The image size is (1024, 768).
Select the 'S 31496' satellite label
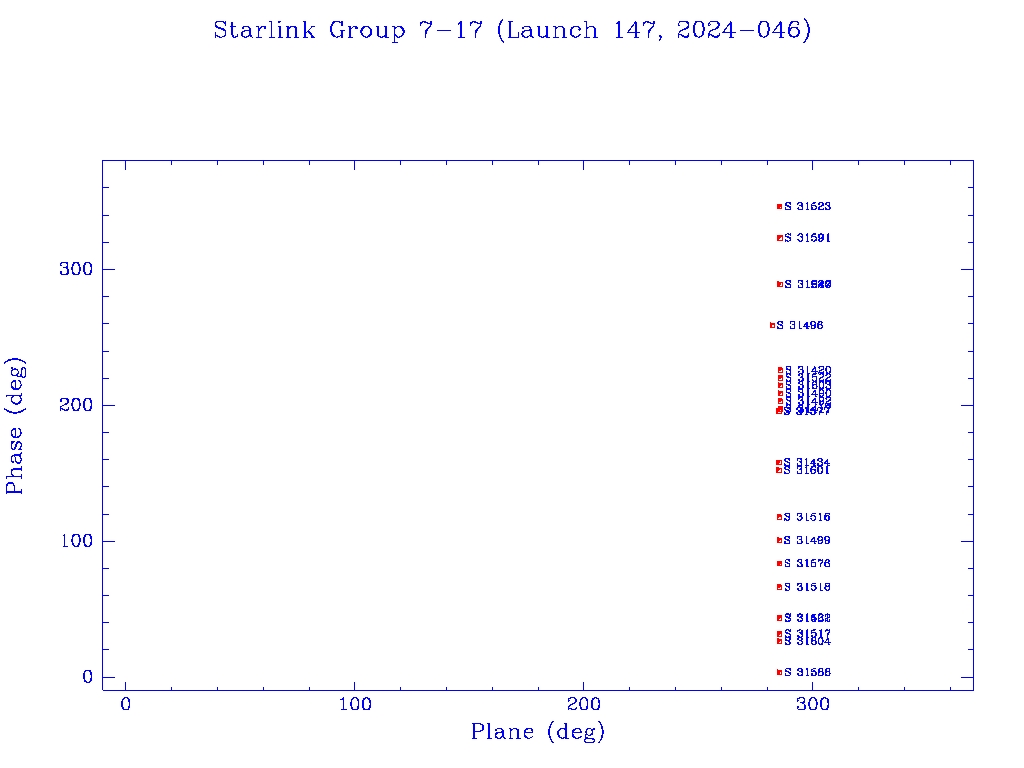[800, 325]
